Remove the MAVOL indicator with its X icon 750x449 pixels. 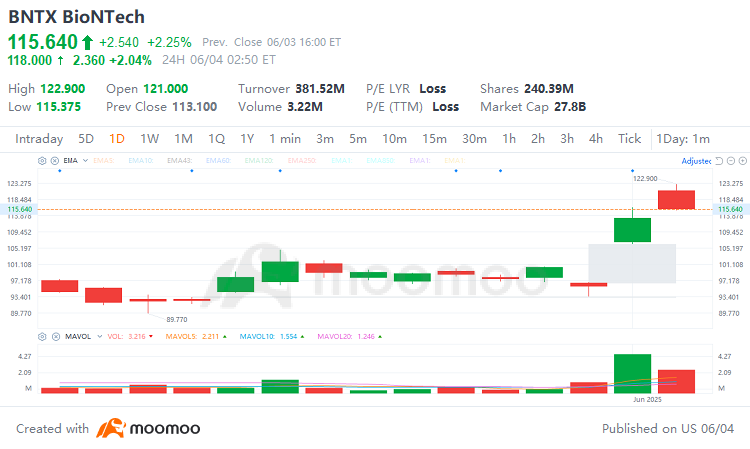pos(56,337)
